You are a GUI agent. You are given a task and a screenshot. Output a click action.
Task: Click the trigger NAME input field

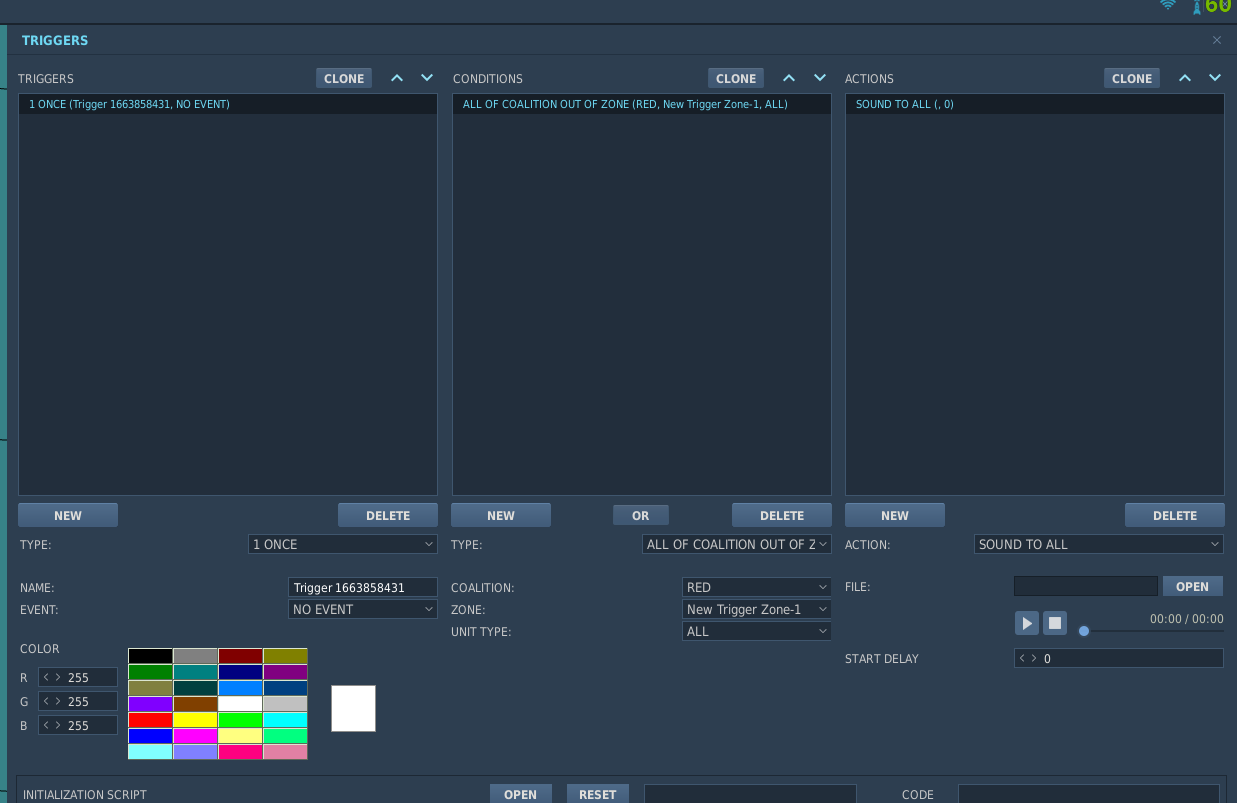pos(363,587)
